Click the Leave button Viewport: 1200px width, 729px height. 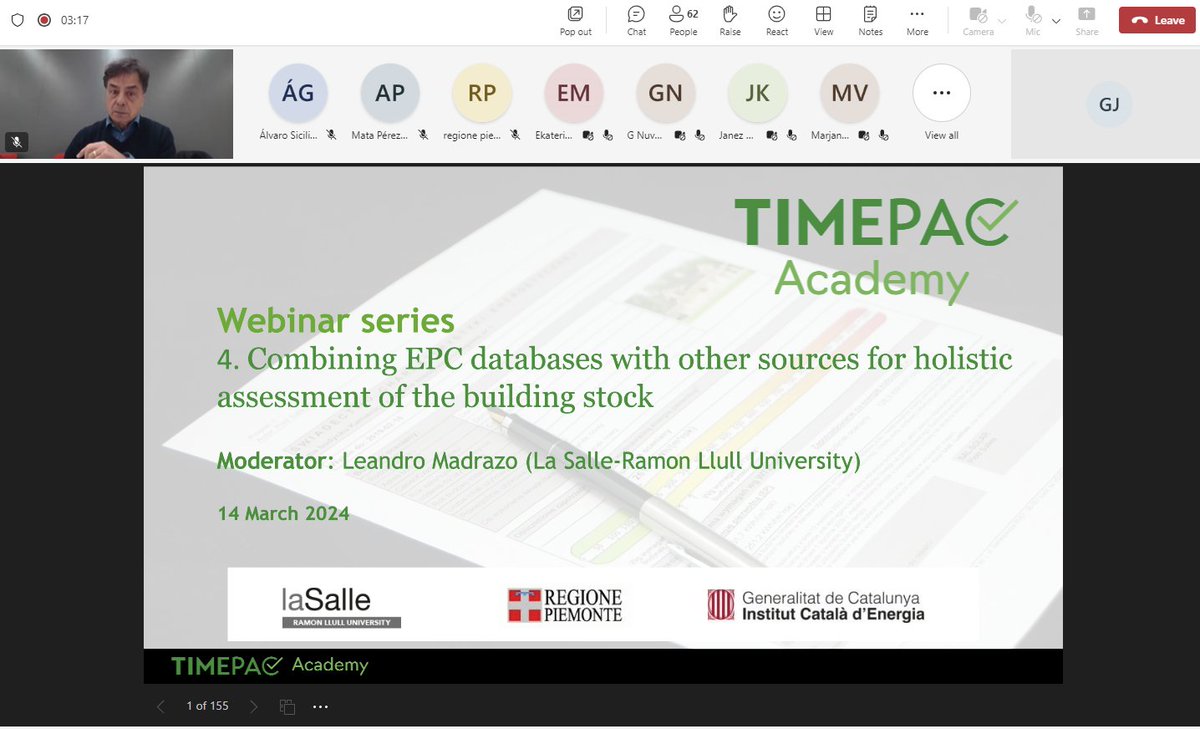(1155, 20)
